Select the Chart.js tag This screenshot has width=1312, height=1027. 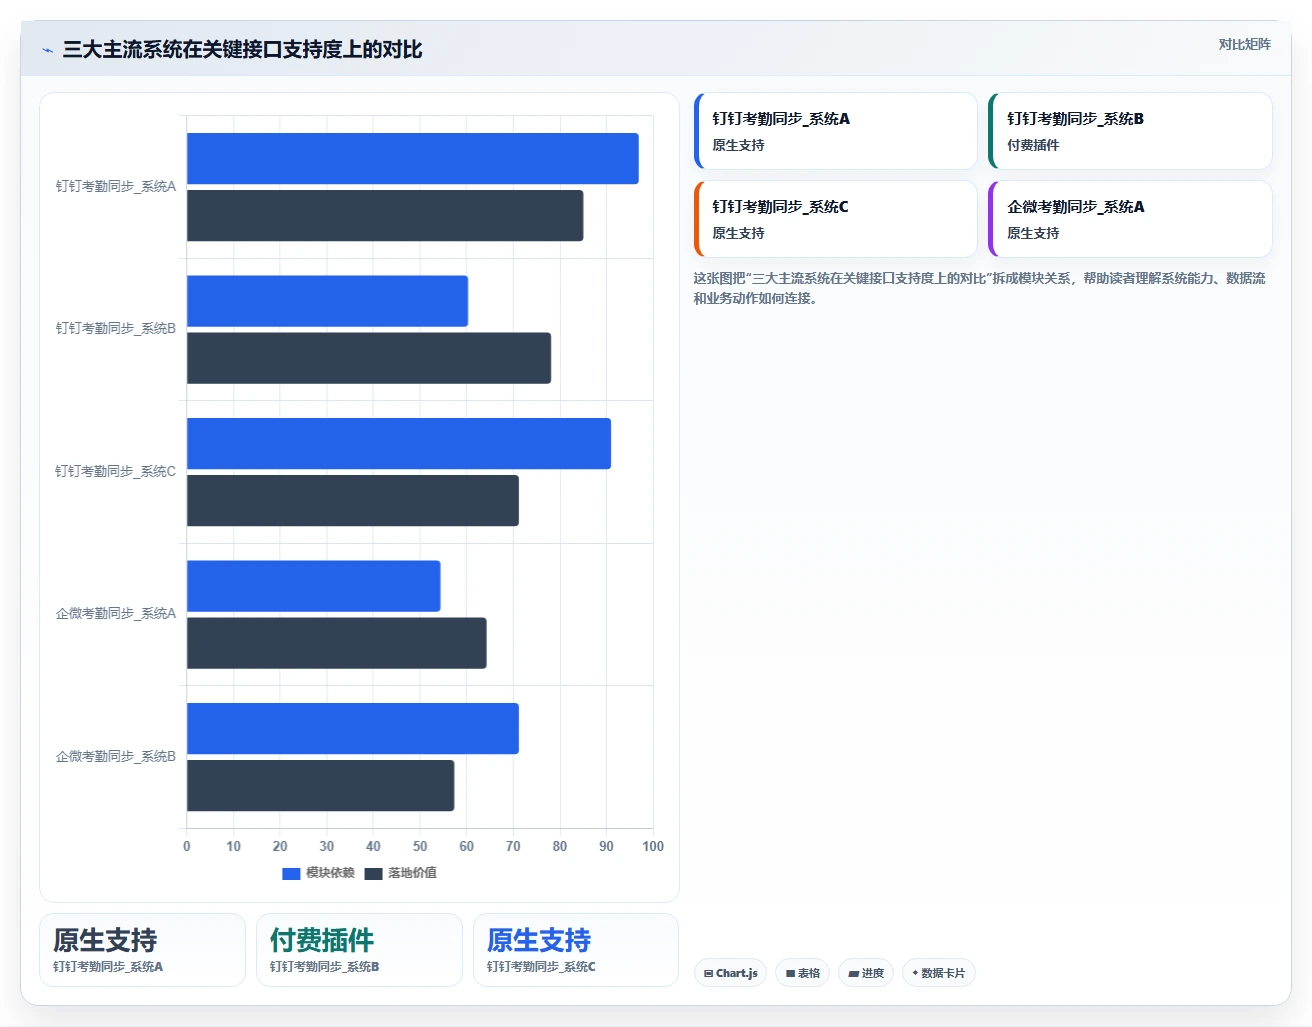[730, 973]
